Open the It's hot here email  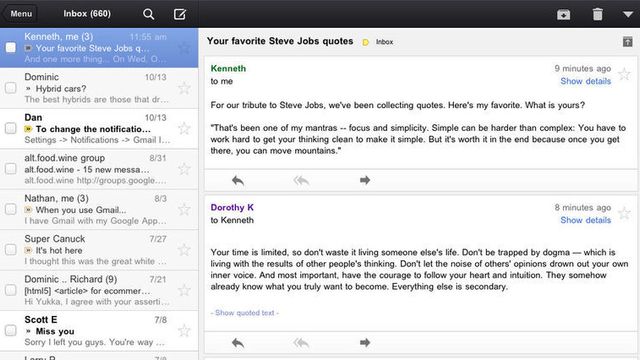[x=99, y=249]
